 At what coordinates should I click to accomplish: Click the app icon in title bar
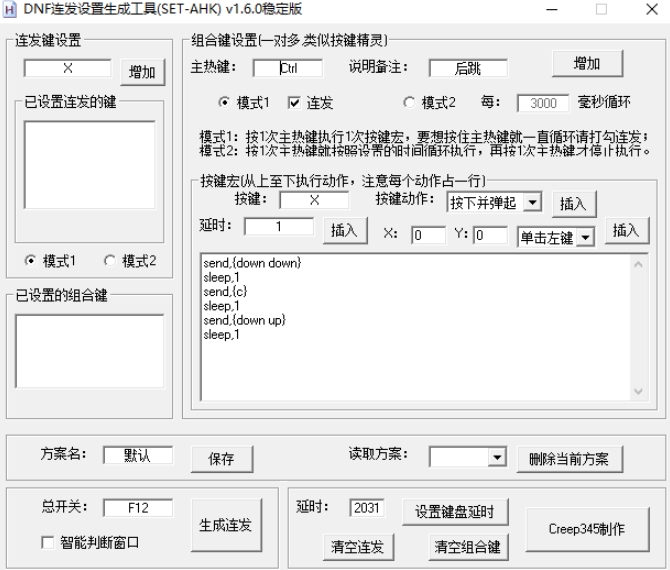[x=10, y=9]
